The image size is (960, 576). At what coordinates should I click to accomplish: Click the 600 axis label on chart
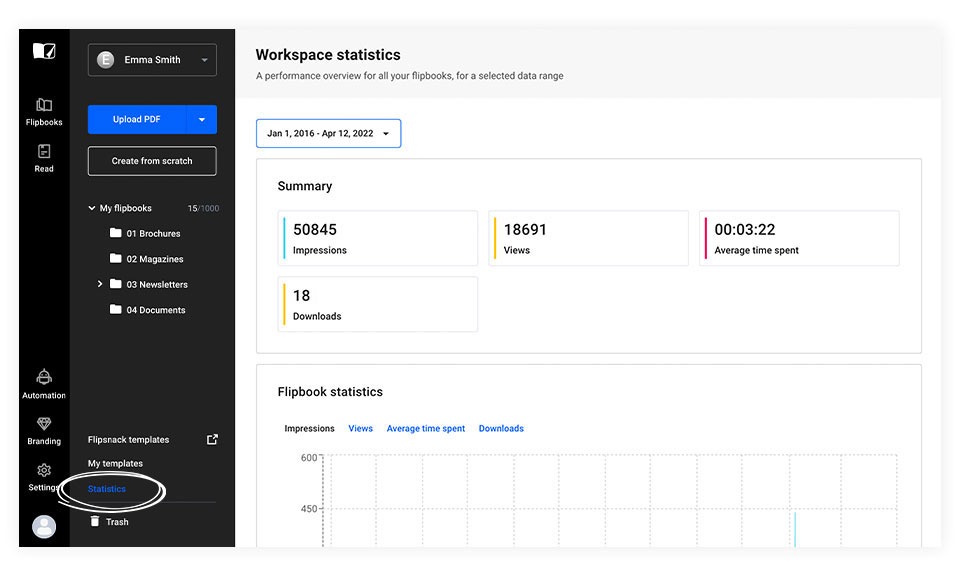coord(309,457)
